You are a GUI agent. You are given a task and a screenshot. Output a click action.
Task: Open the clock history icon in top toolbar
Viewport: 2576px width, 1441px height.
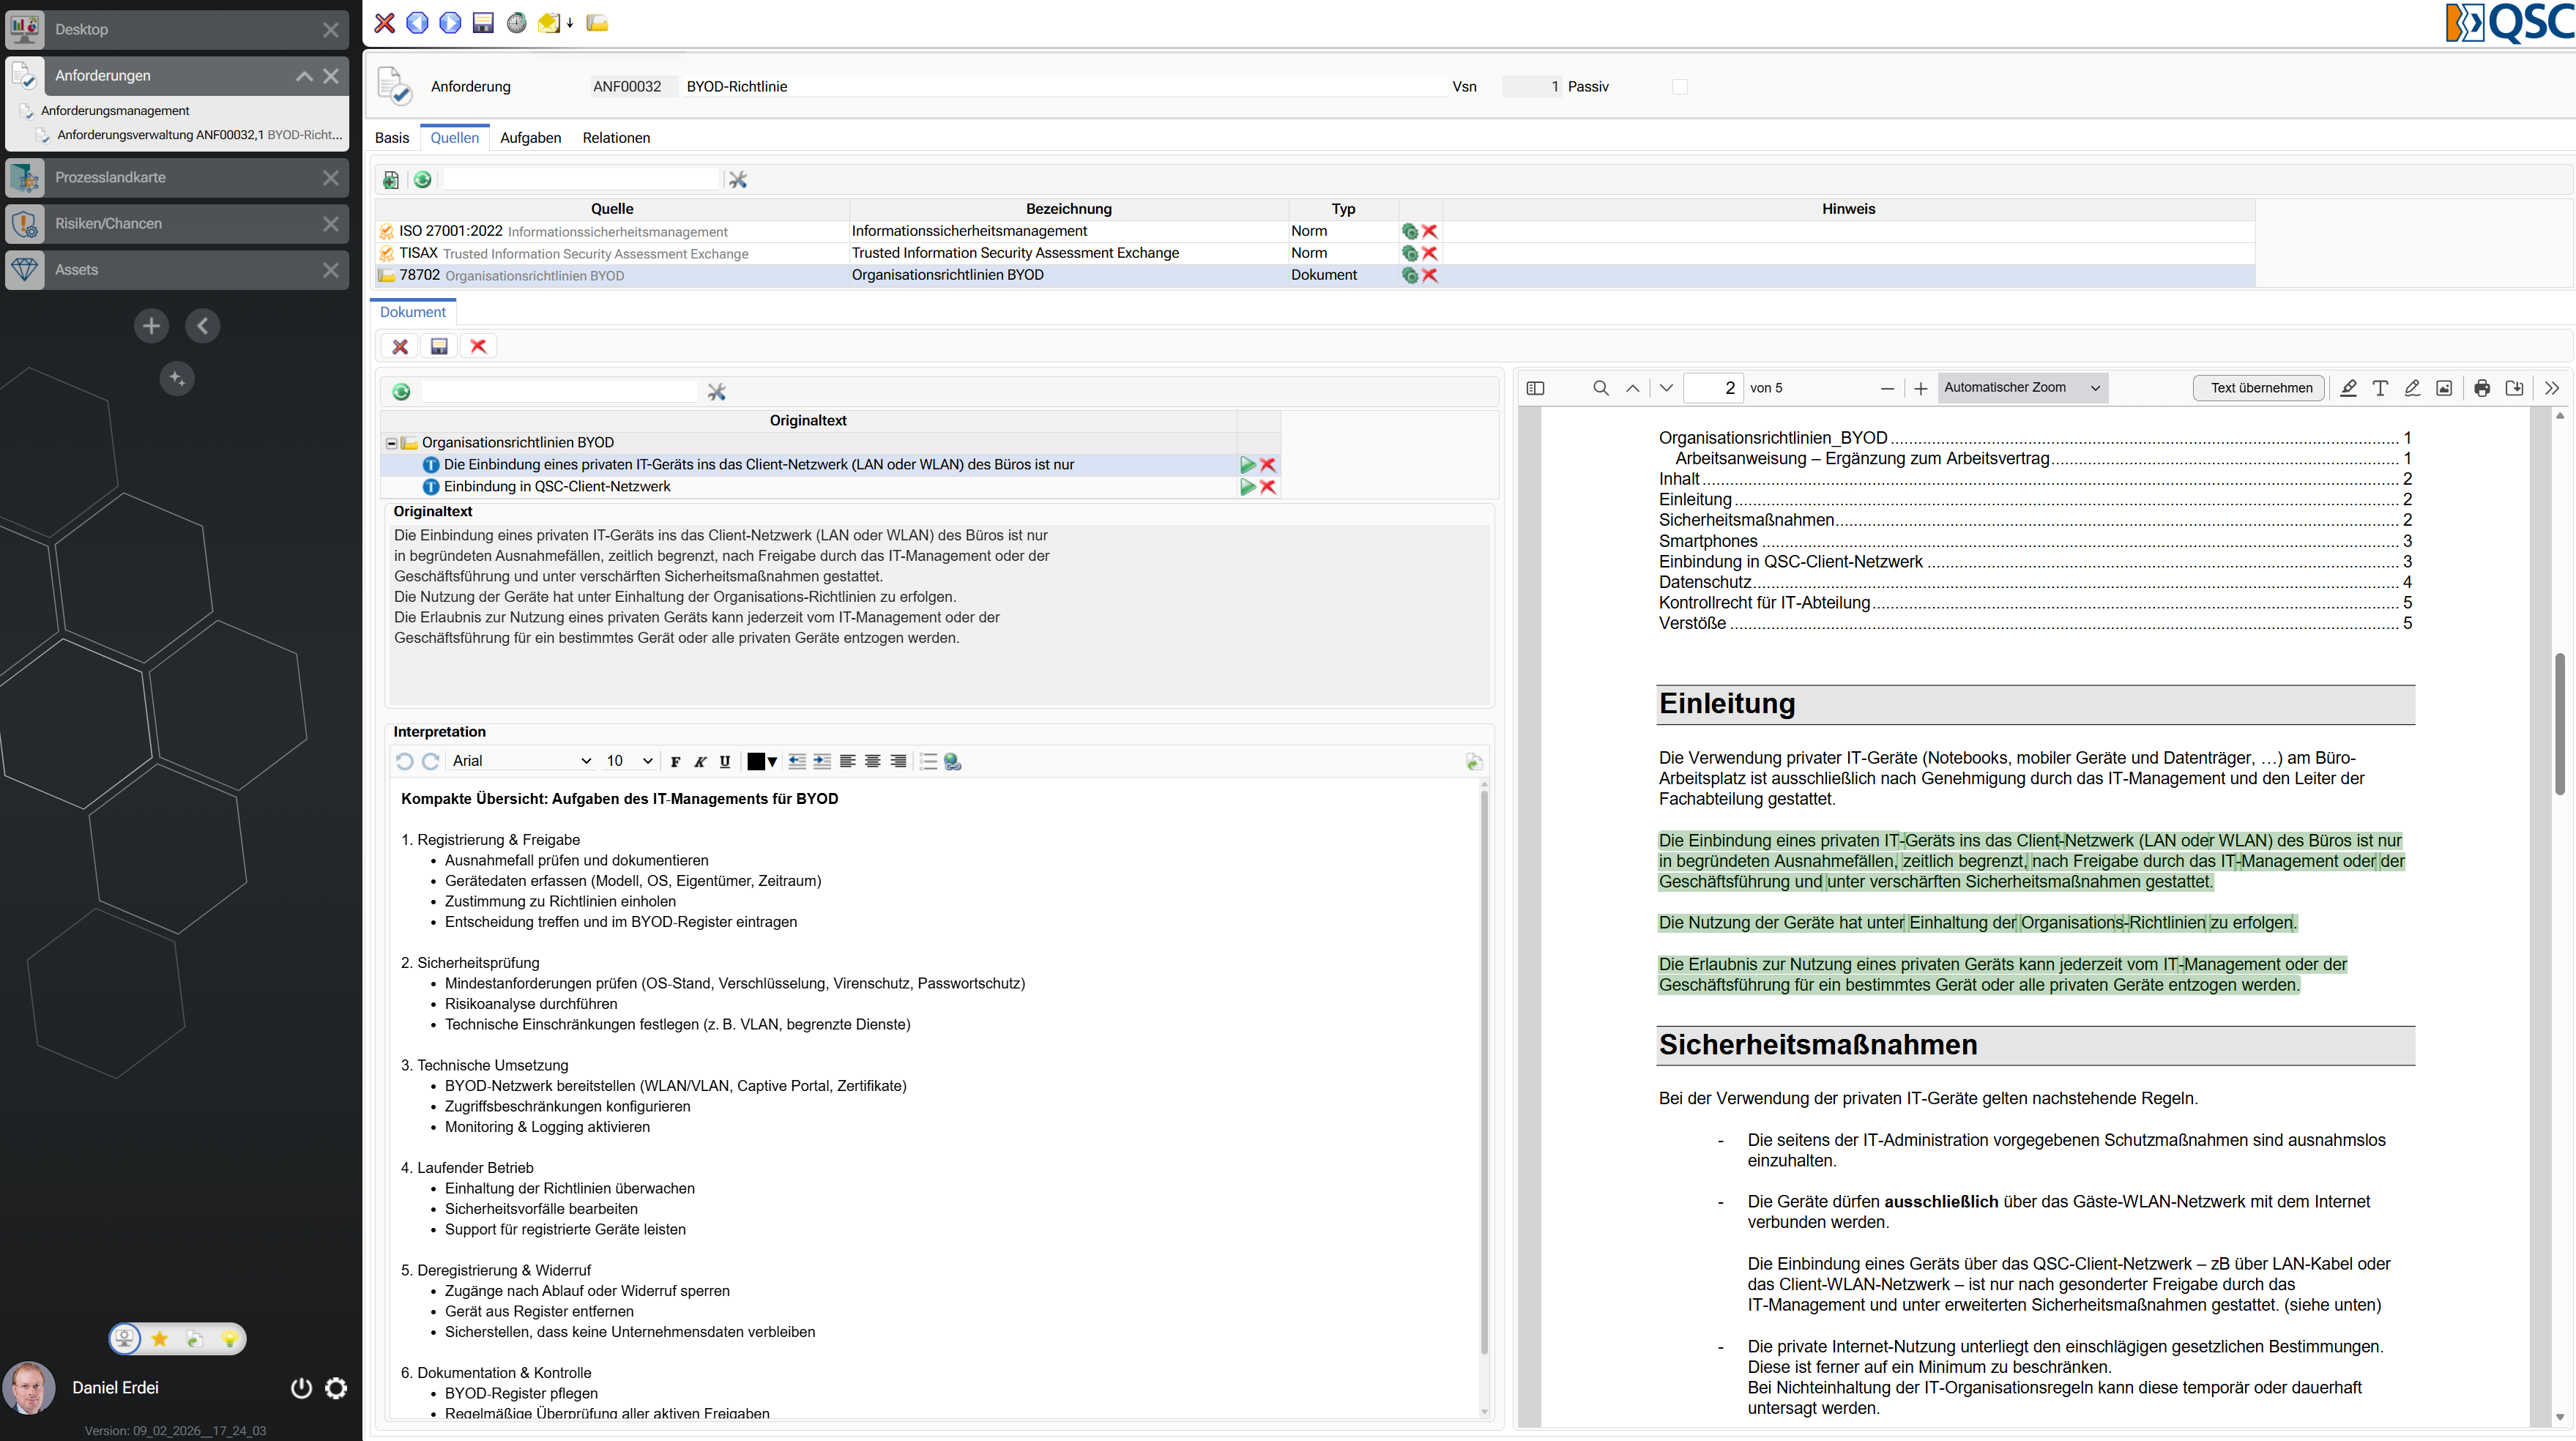tap(516, 23)
